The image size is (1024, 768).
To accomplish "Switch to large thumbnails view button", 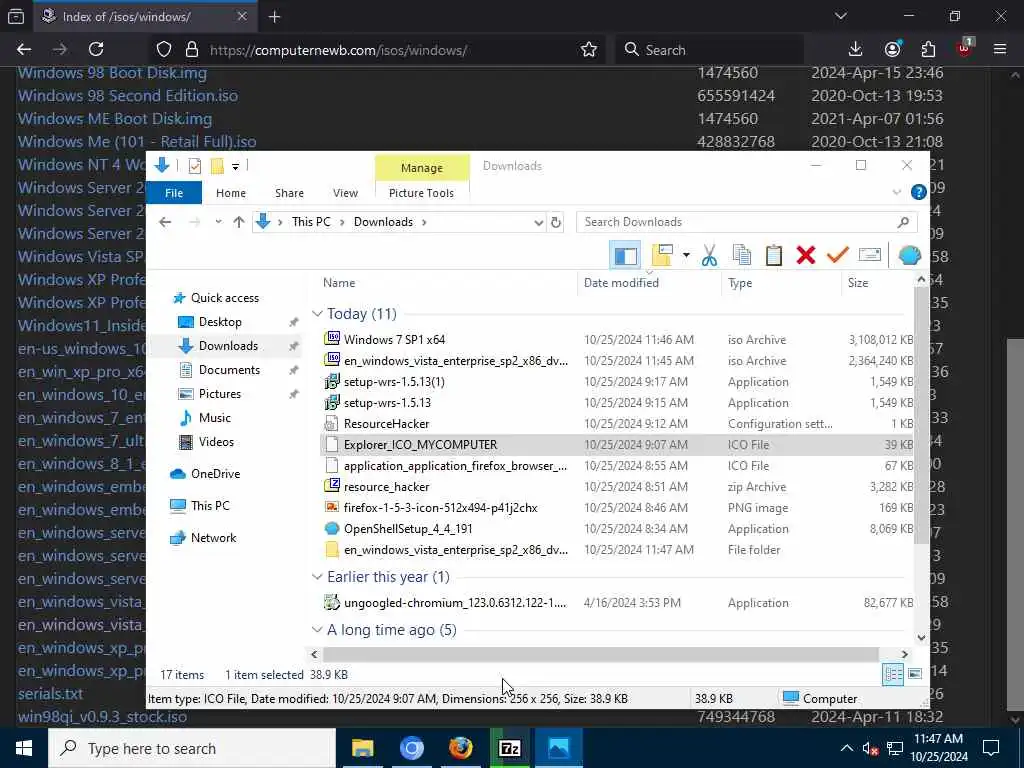I will [x=915, y=674].
